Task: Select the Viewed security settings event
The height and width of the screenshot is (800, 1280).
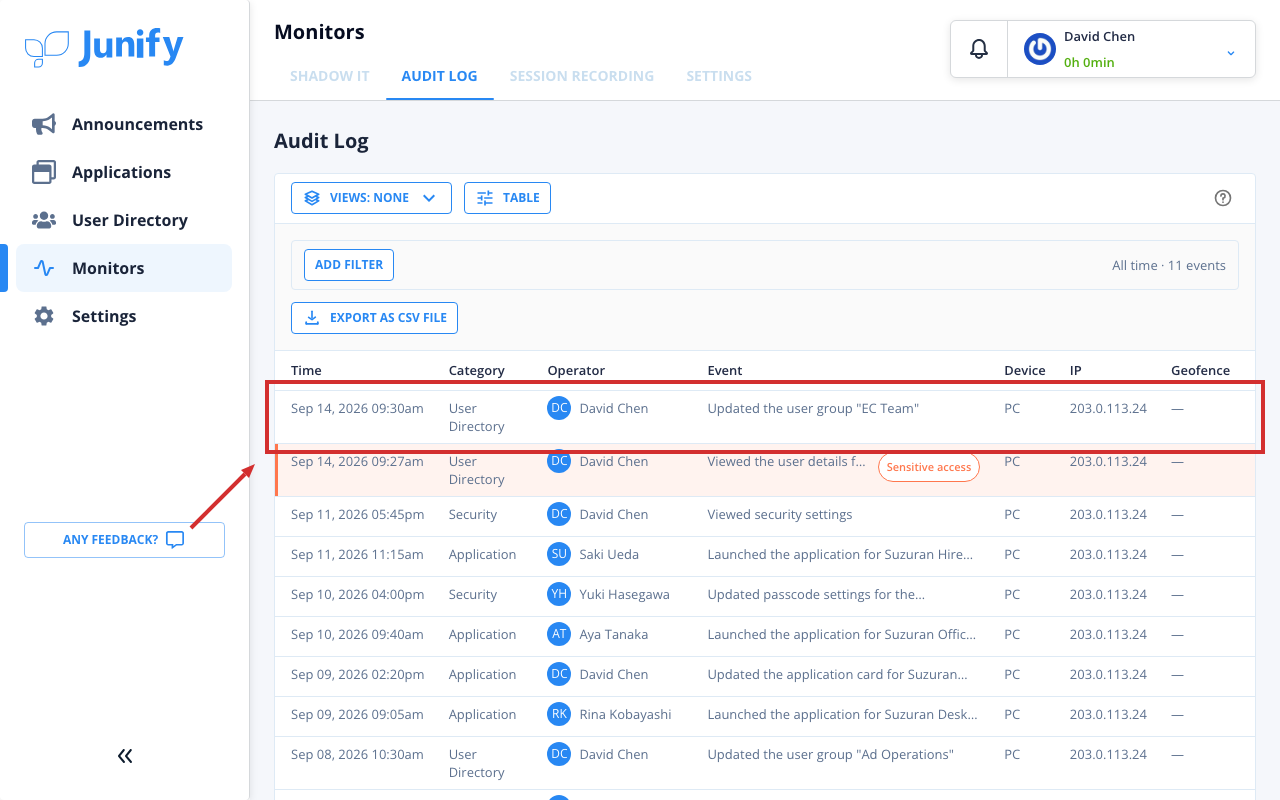Action: coord(780,514)
